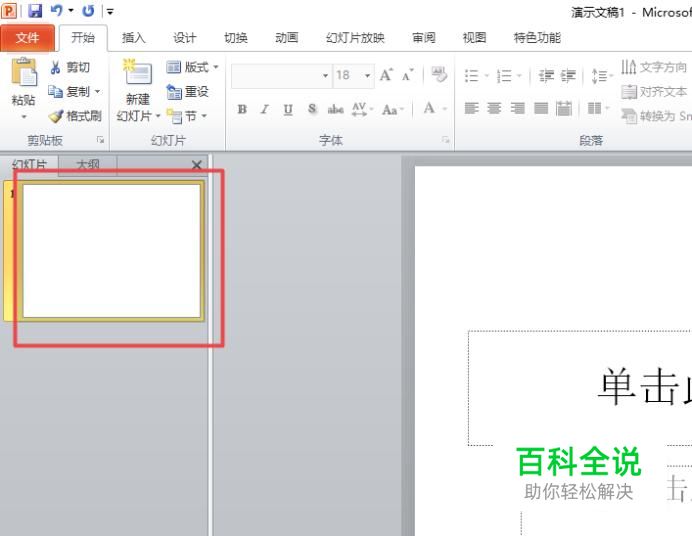692x536 pixels.
Task: Open the line spacing icon
Action: click(x=599, y=76)
